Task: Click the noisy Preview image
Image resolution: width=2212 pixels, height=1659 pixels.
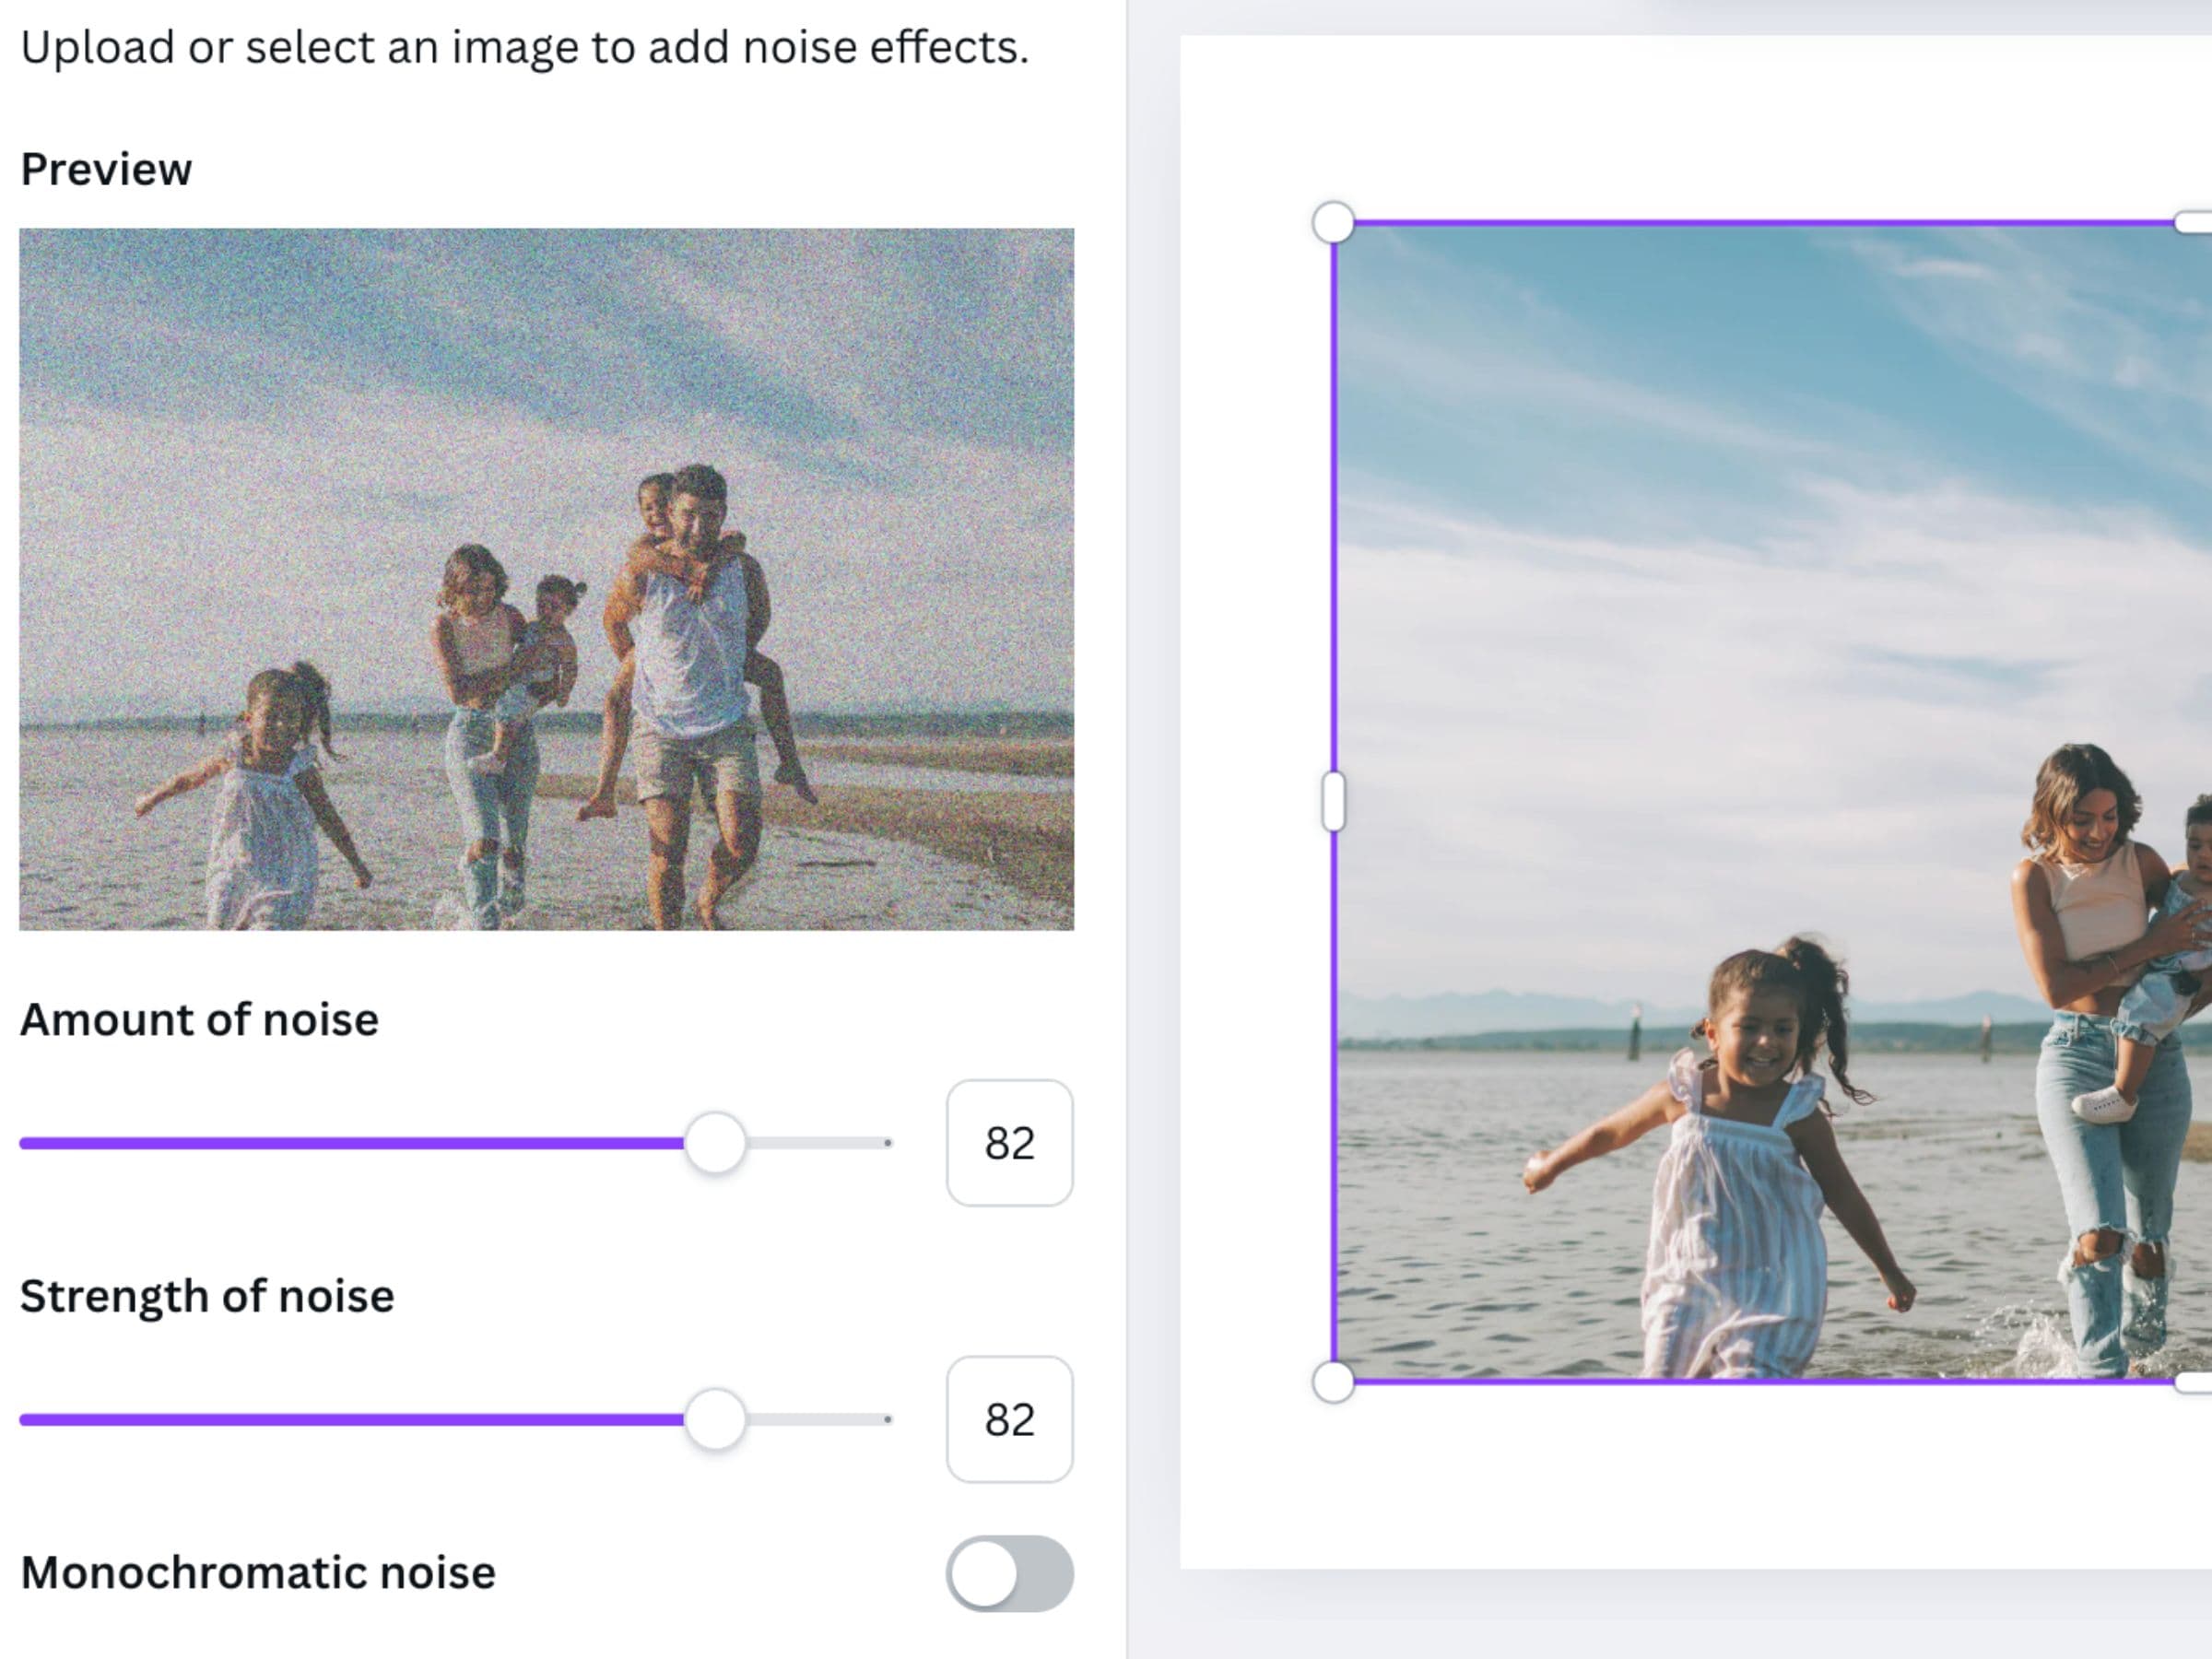Action: (x=546, y=579)
